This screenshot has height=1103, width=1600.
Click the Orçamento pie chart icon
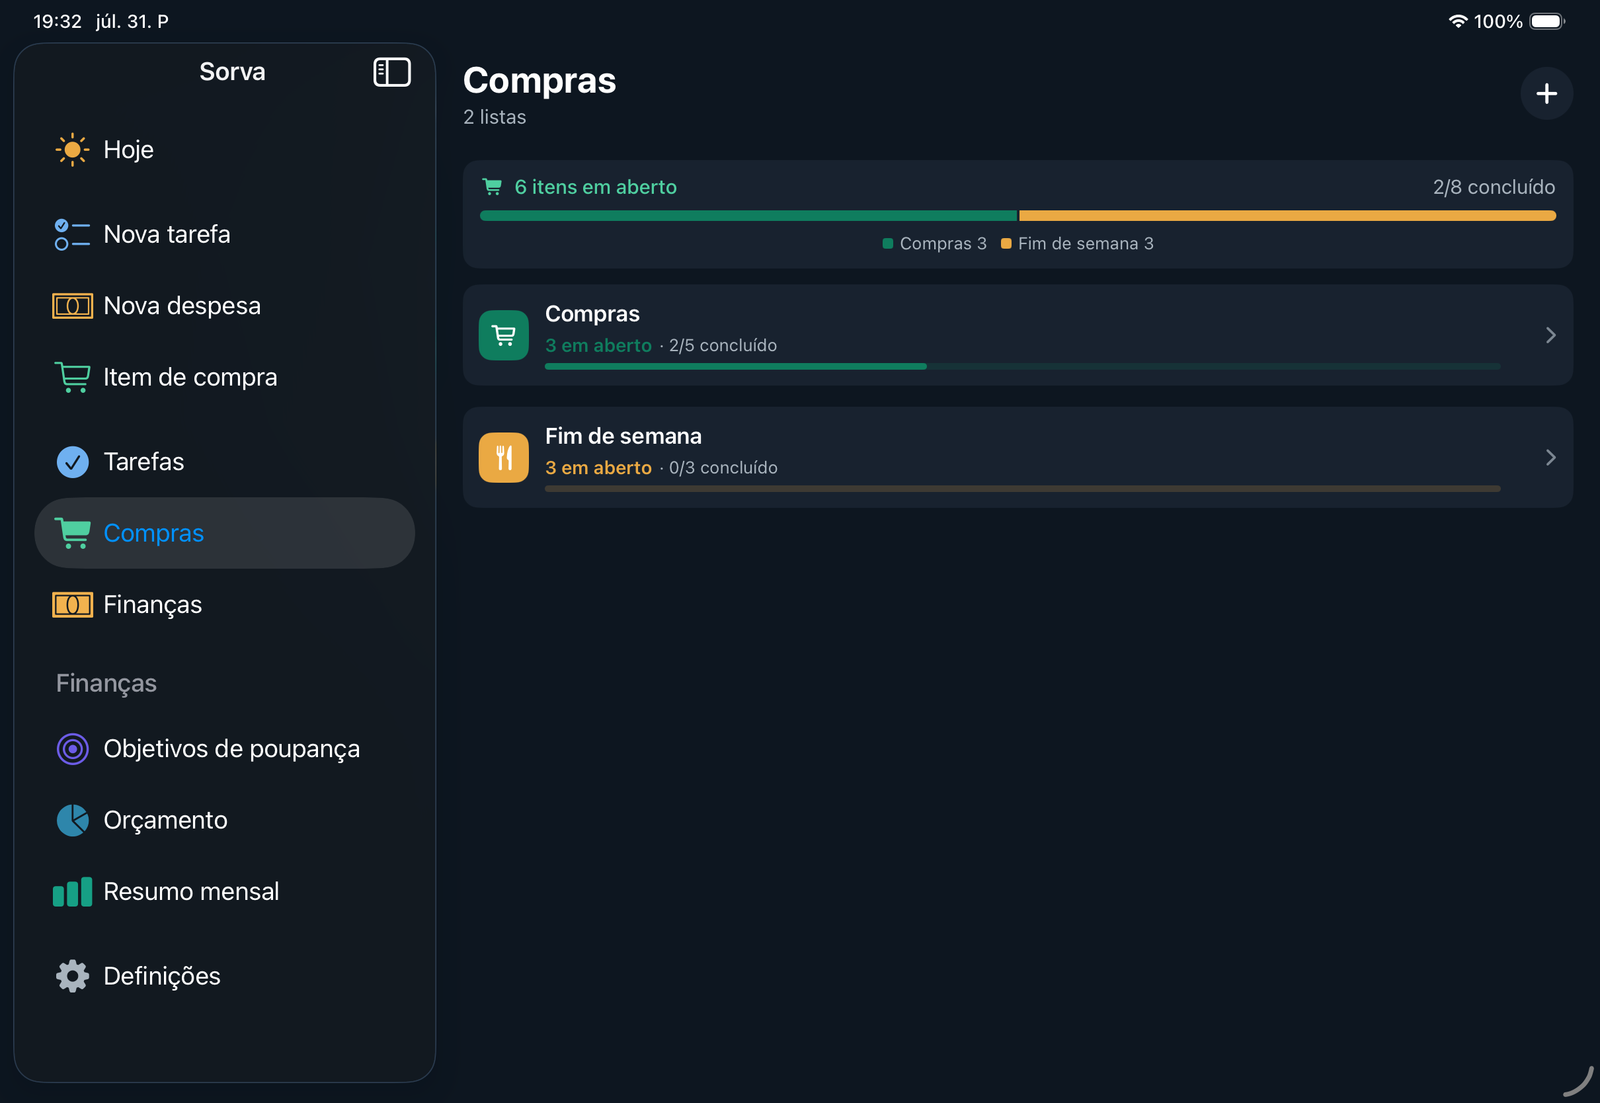[x=72, y=820]
